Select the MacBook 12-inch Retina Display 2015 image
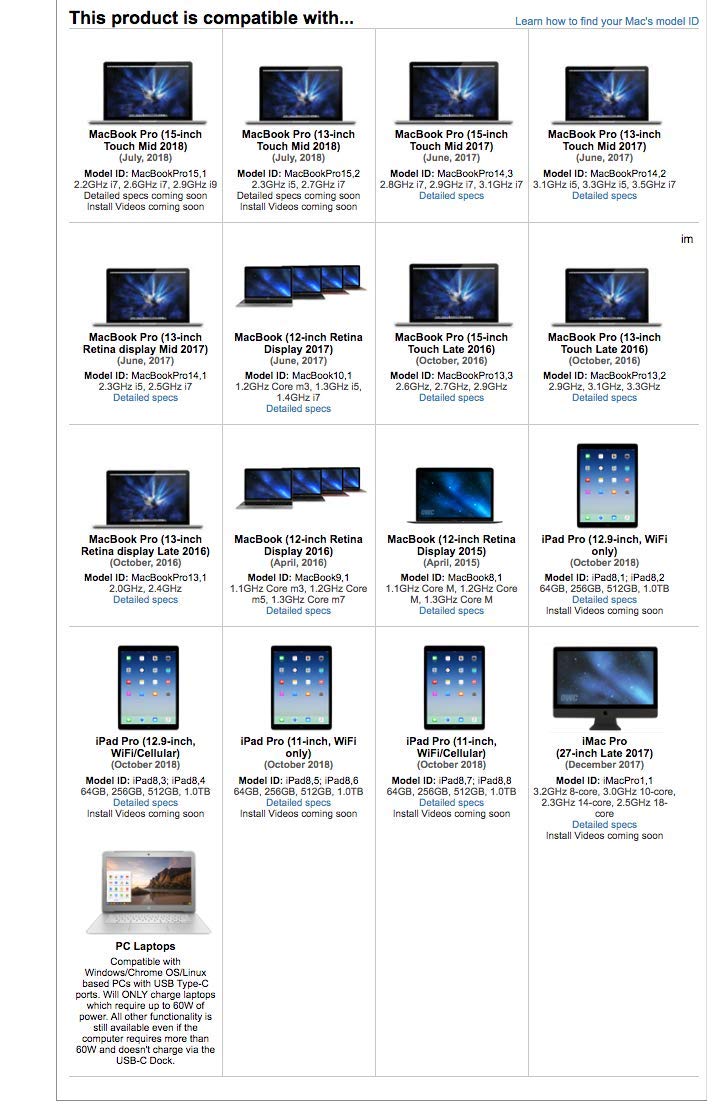Screen dimensions: 722x1113 coord(454,495)
